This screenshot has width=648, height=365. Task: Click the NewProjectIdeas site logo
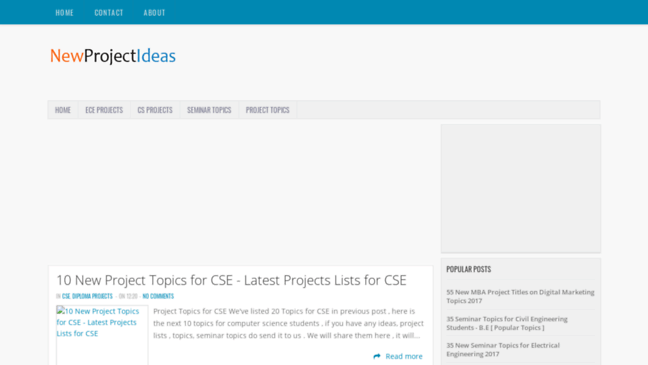[113, 56]
